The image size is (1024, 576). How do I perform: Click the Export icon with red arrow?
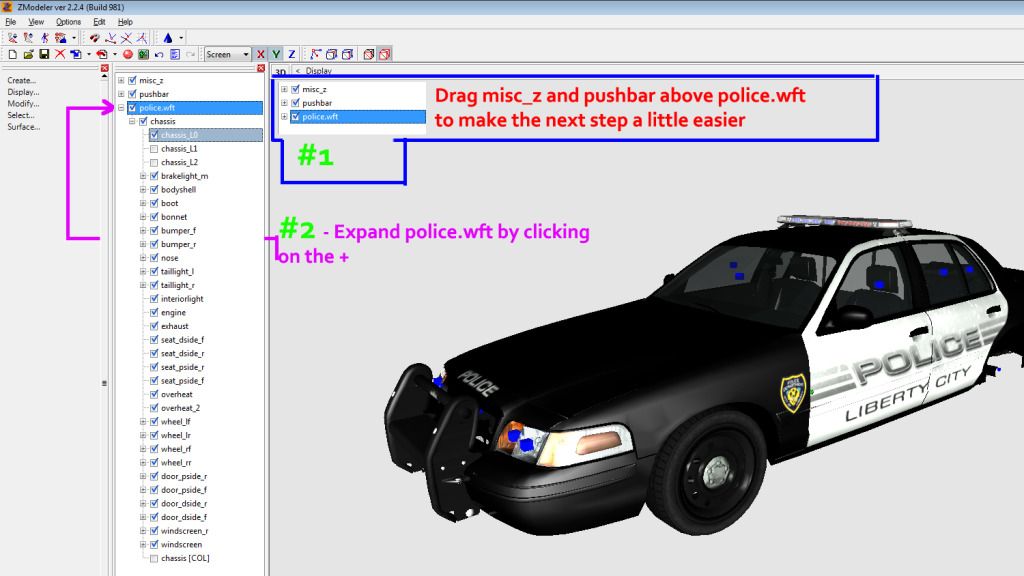pyautogui.click(x=102, y=54)
